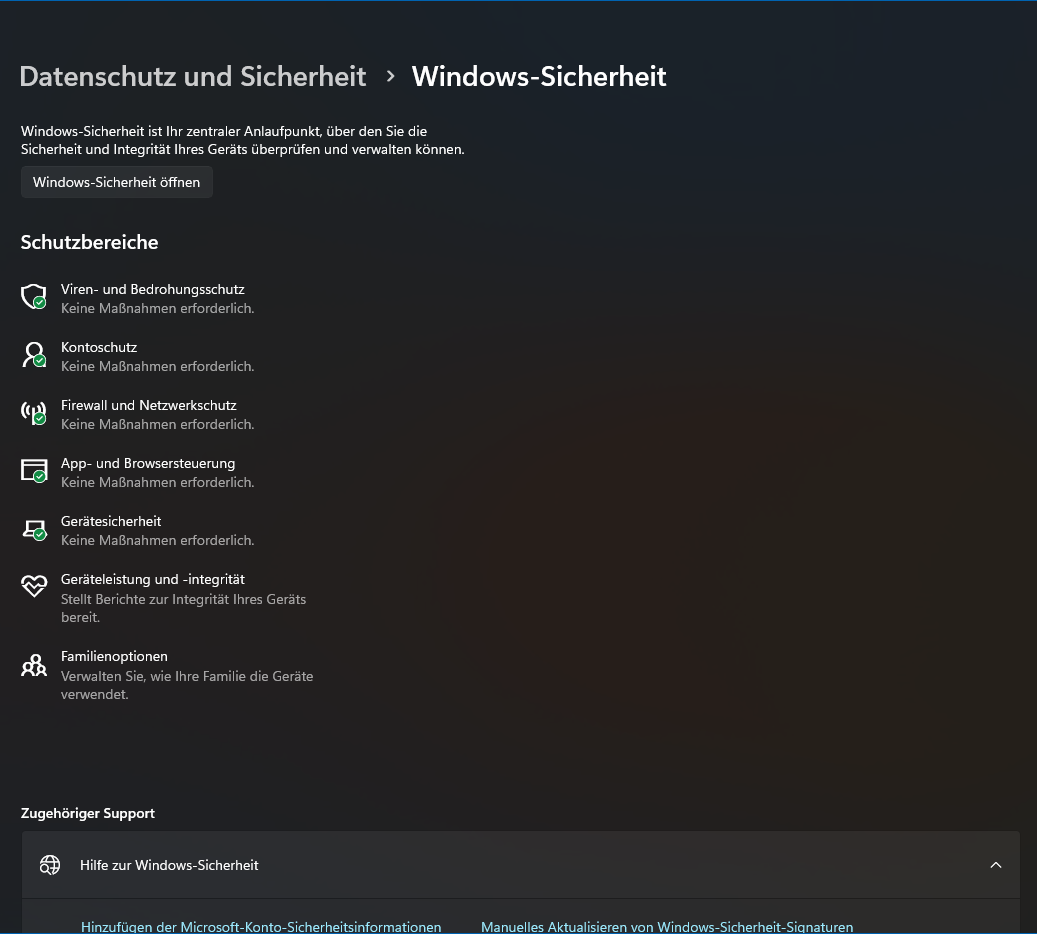Select the App- und Browsersteuerung title text
Screen dimensions: 1037x934
pyautogui.click(x=148, y=463)
